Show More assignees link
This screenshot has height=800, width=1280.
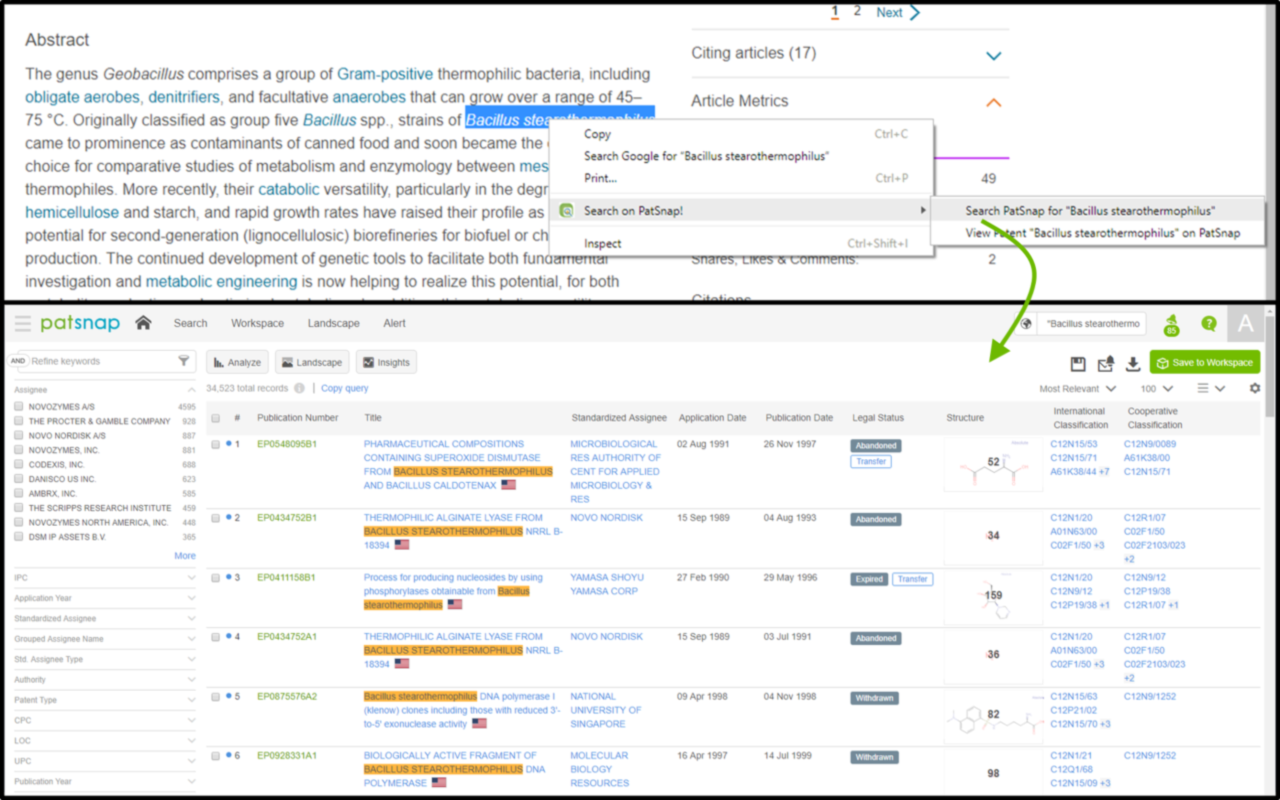tap(185, 556)
